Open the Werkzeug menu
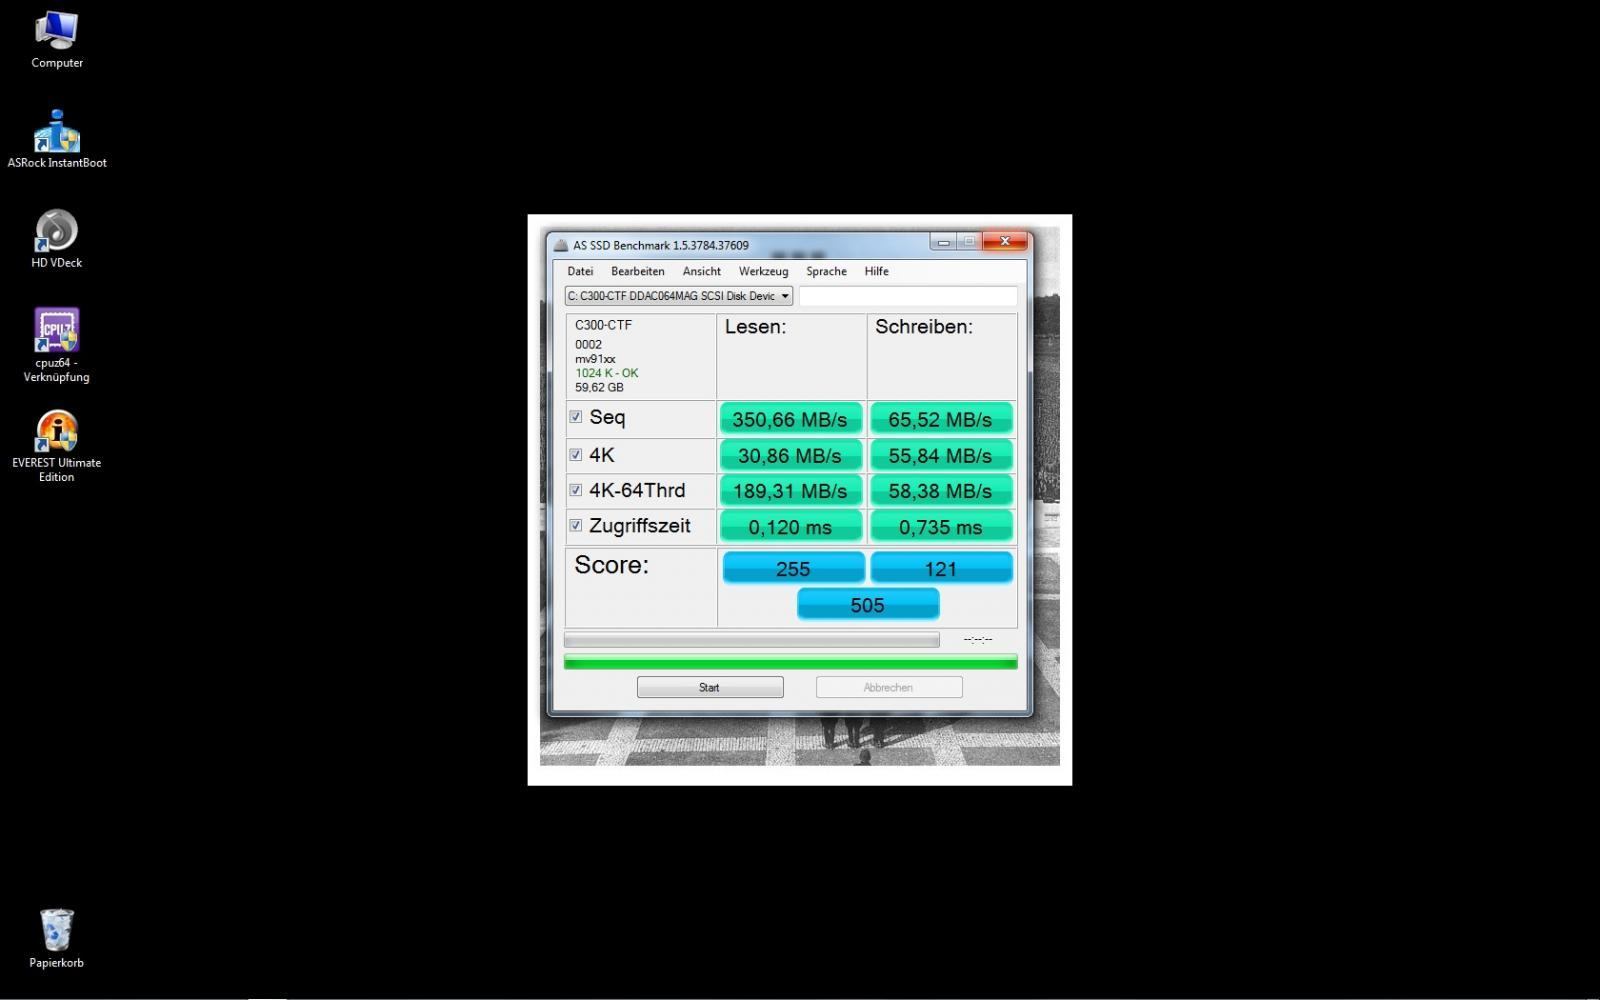 tap(763, 271)
